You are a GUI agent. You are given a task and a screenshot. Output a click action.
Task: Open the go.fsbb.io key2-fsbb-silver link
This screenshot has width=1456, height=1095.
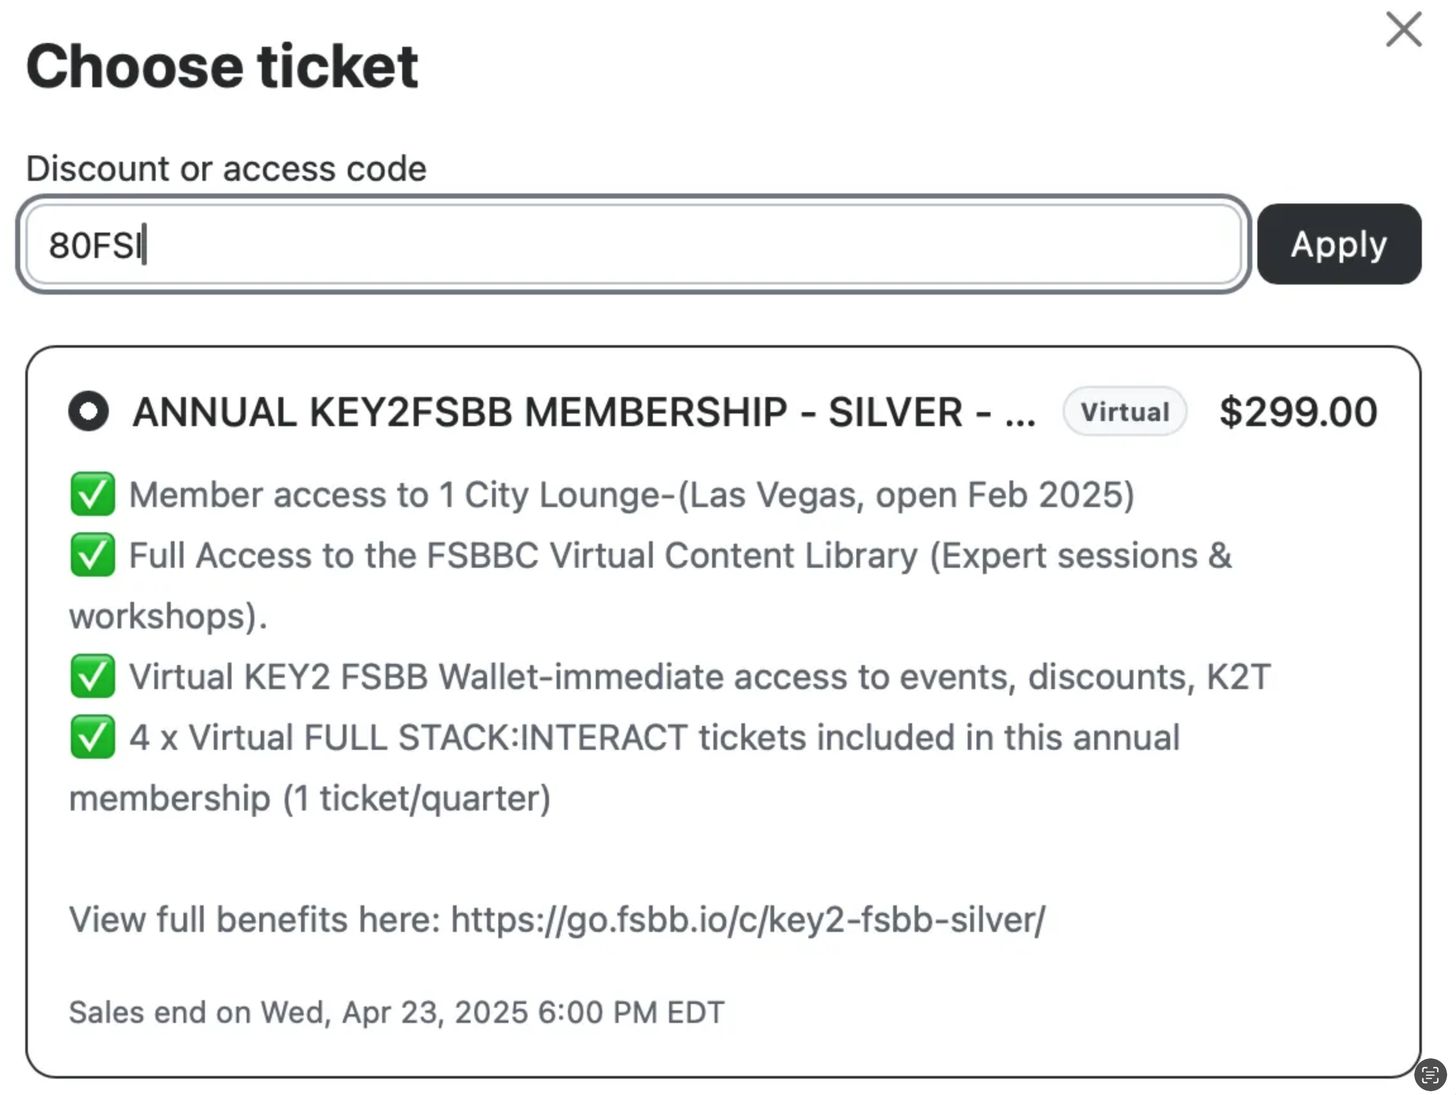(748, 919)
